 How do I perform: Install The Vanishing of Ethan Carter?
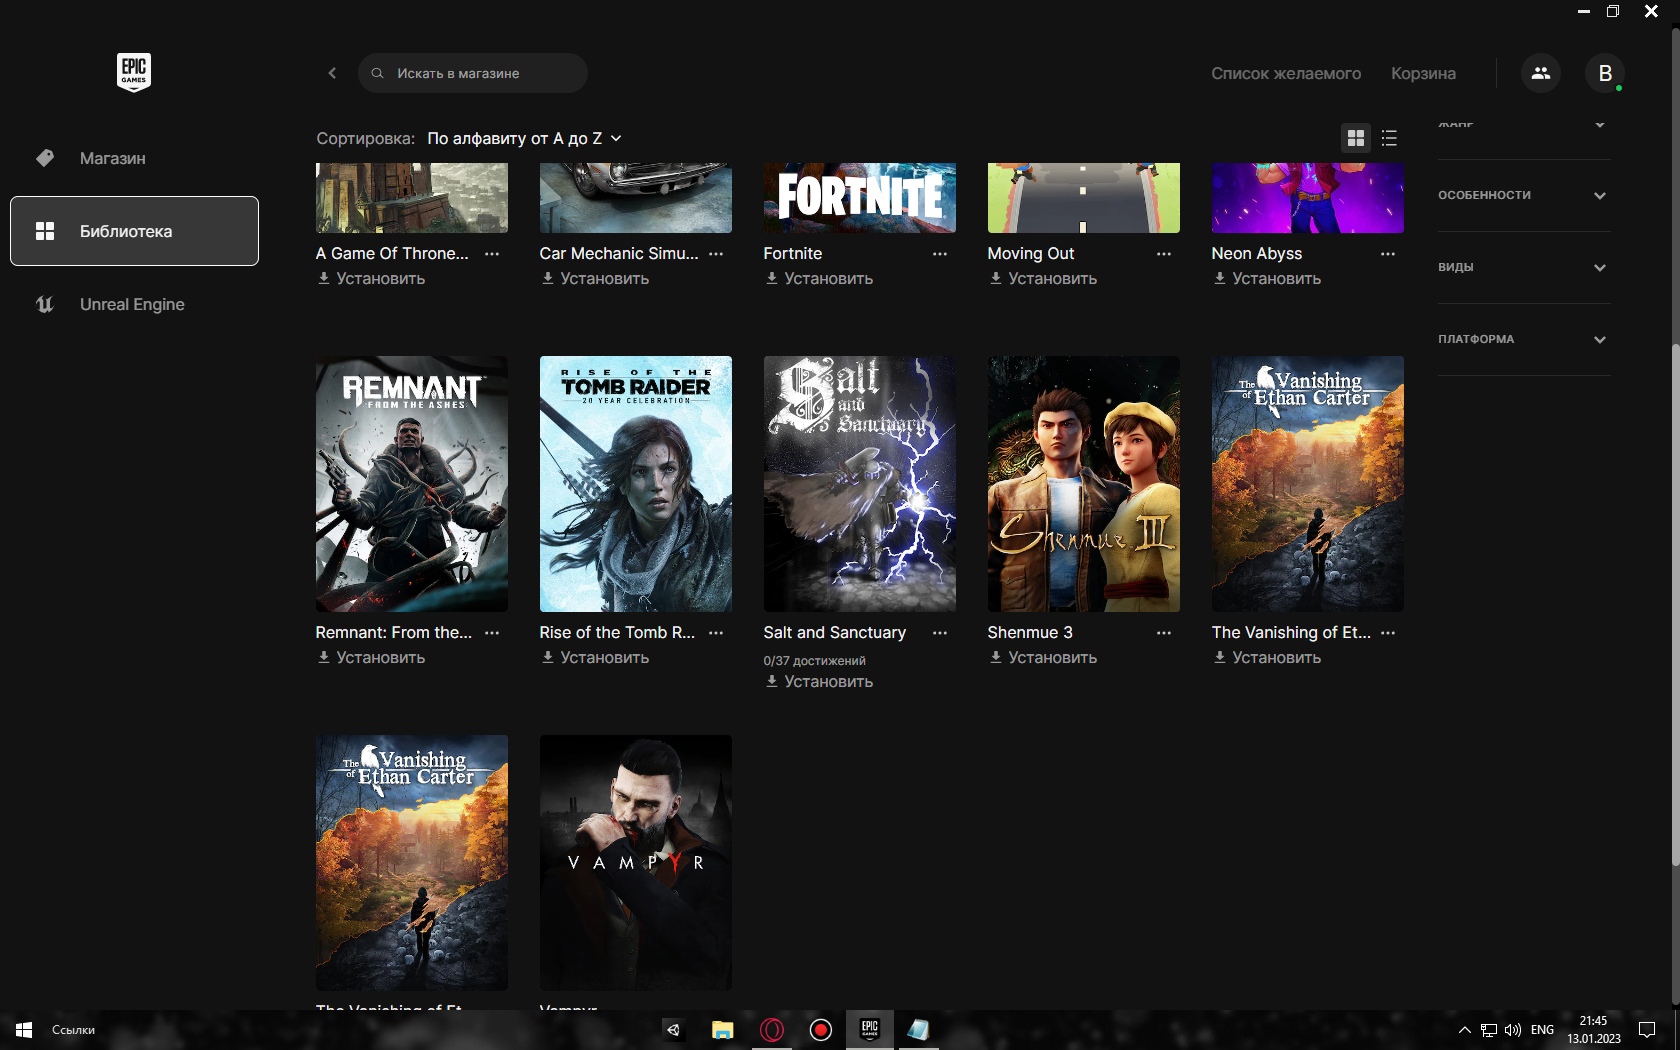tap(1267, 658)
